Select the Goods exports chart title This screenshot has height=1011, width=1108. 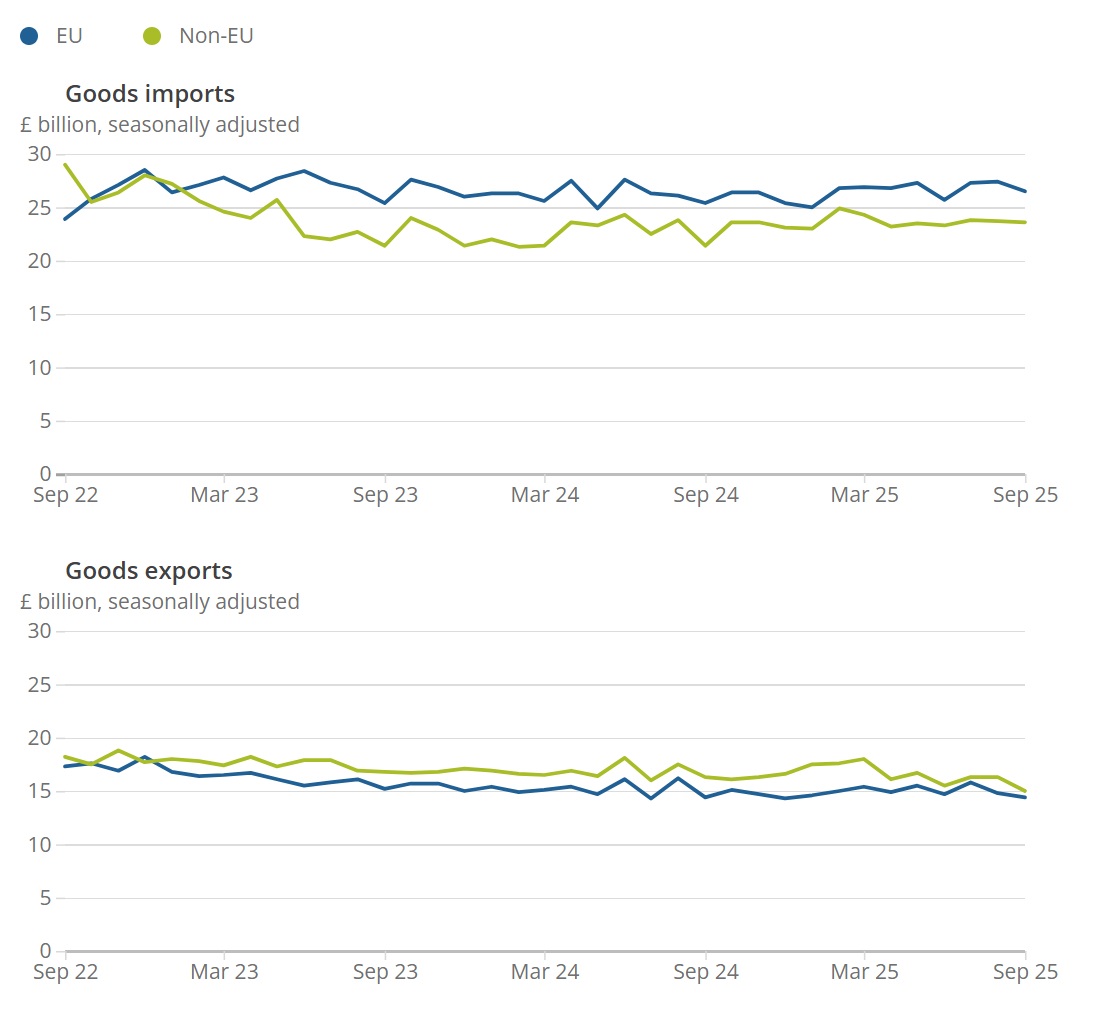click(x=149, y=571)
